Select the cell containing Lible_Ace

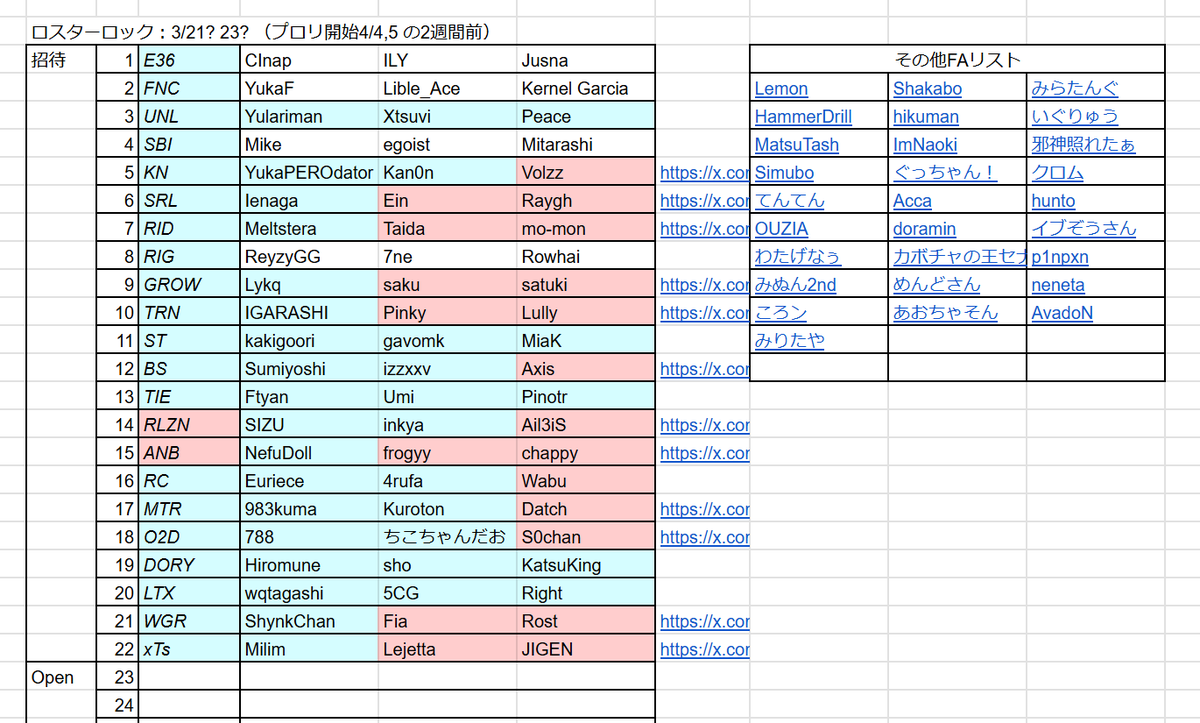point(448,88)
